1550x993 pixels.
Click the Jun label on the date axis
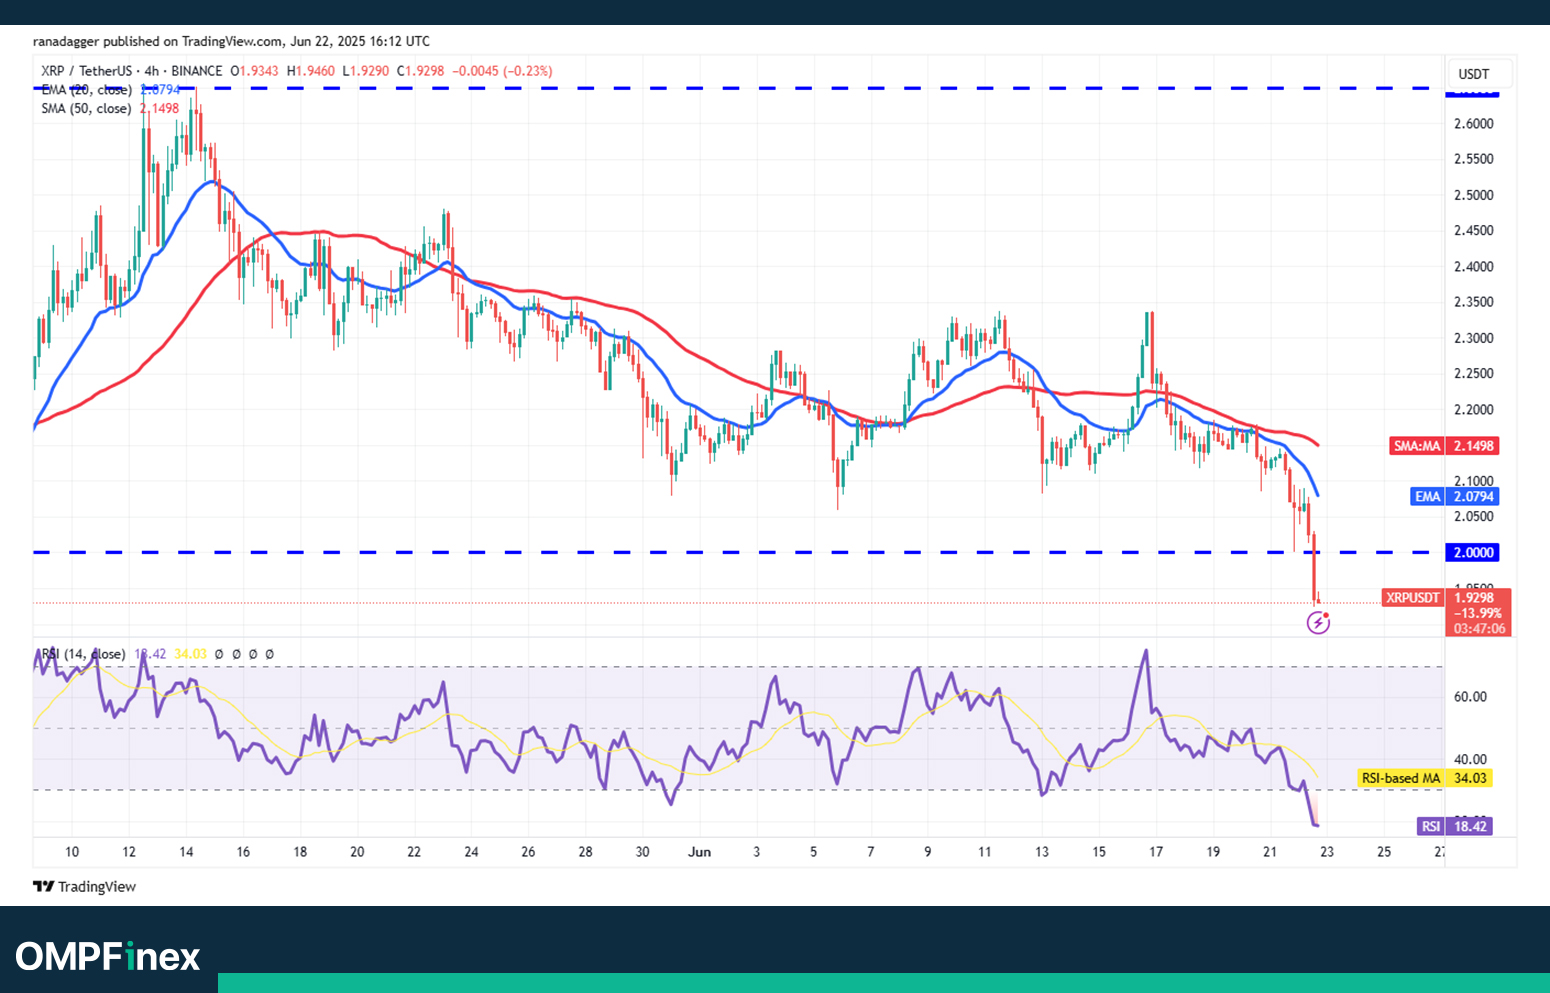[x=699, y=852]
